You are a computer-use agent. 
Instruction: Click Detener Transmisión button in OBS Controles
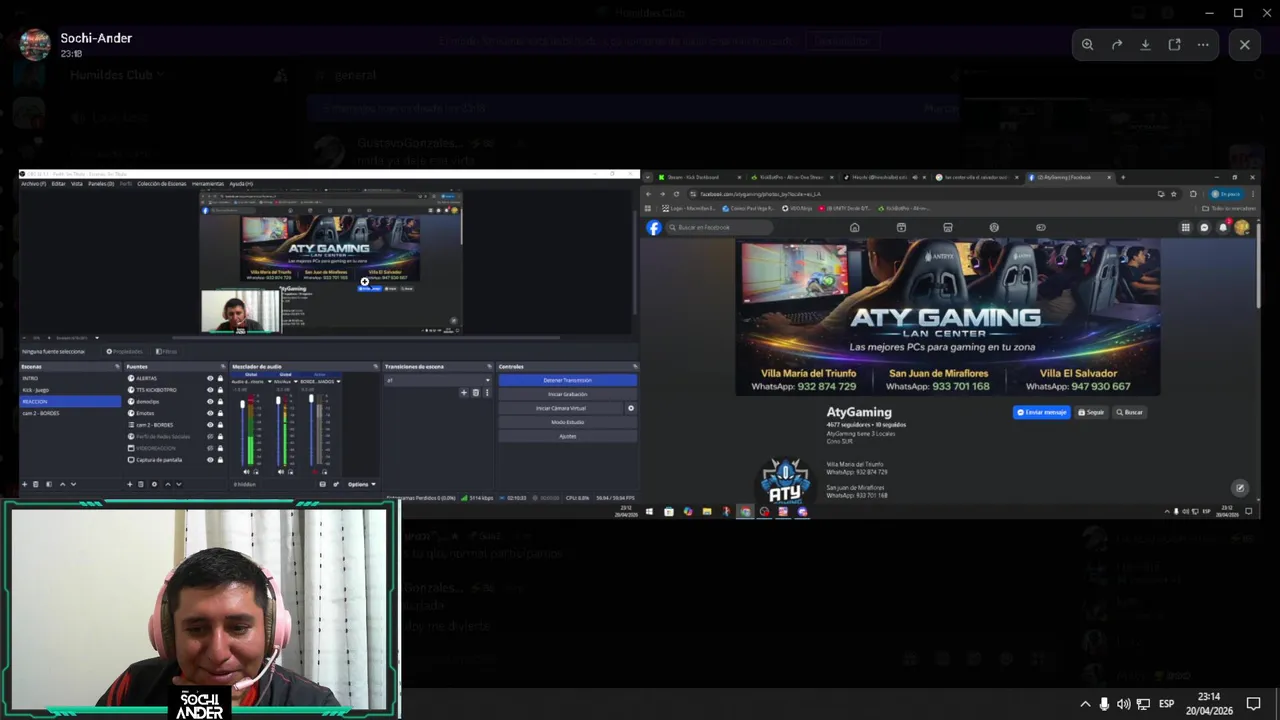click(567, 380)
